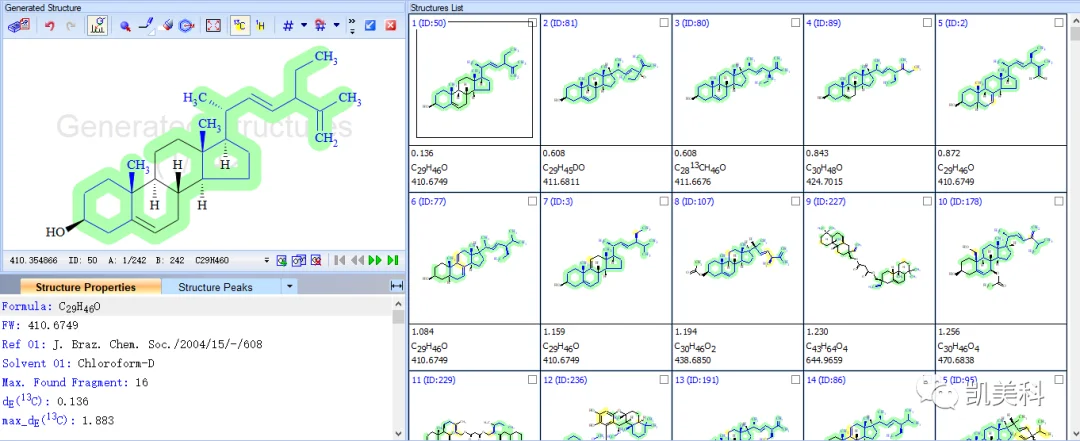Open dropdown next to red hash icon
The height and width of the screenshot is (441, 1080).
pos(336,25)
